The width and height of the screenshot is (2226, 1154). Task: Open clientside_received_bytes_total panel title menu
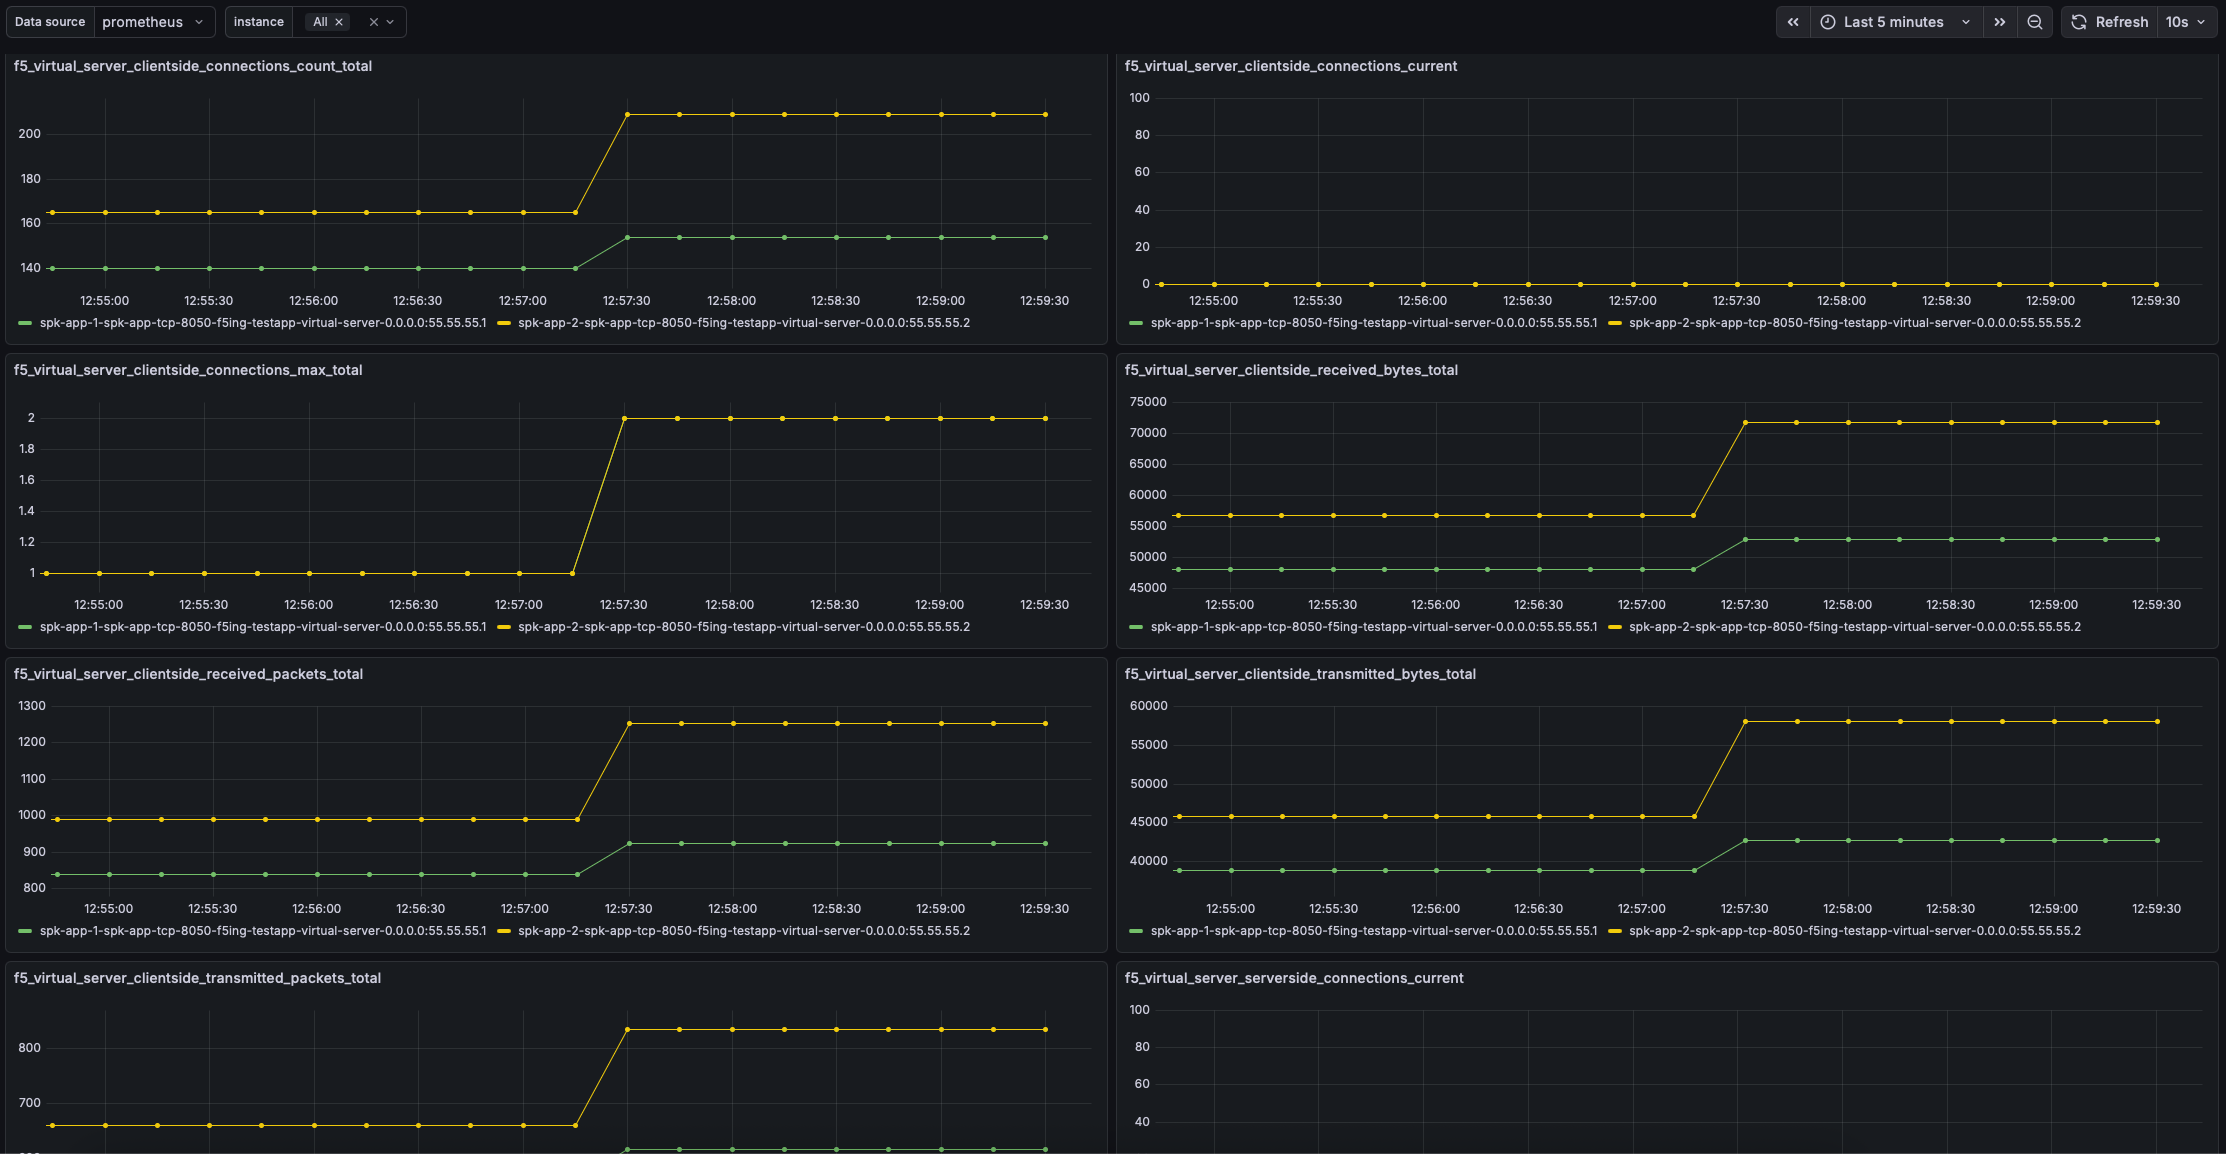click(1291, 370)
